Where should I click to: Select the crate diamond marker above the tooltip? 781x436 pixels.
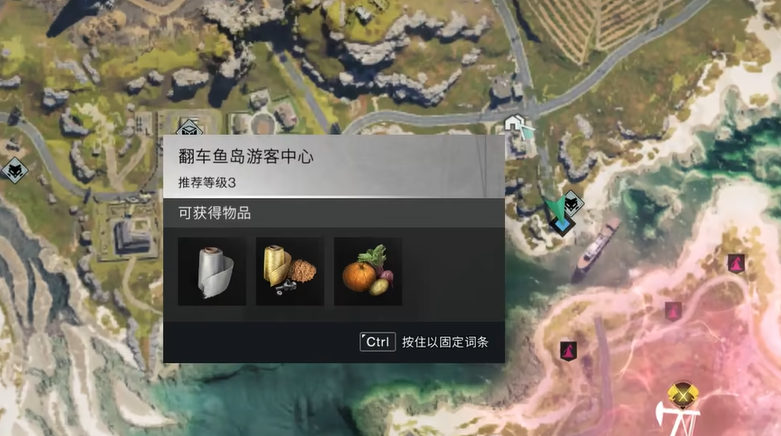pyautogui.click(x=190, y=128)
